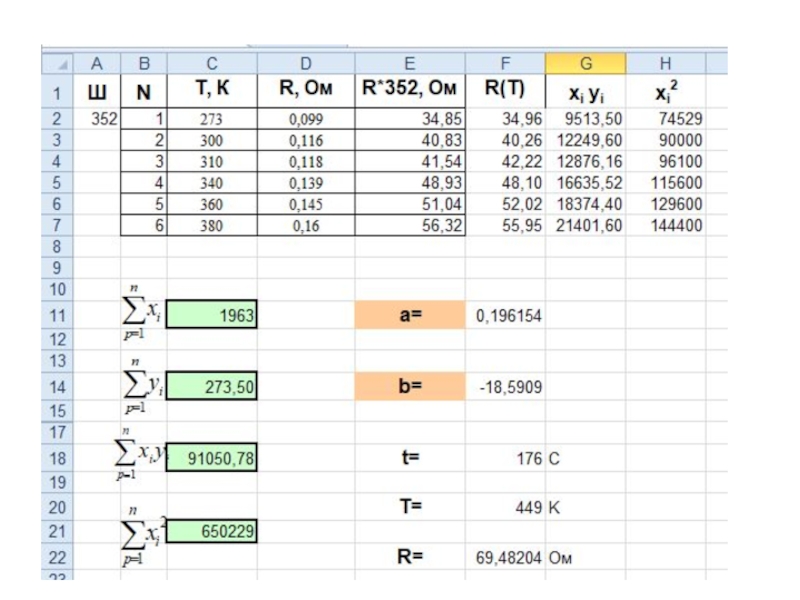Click row 11 header

pos(59,317)
